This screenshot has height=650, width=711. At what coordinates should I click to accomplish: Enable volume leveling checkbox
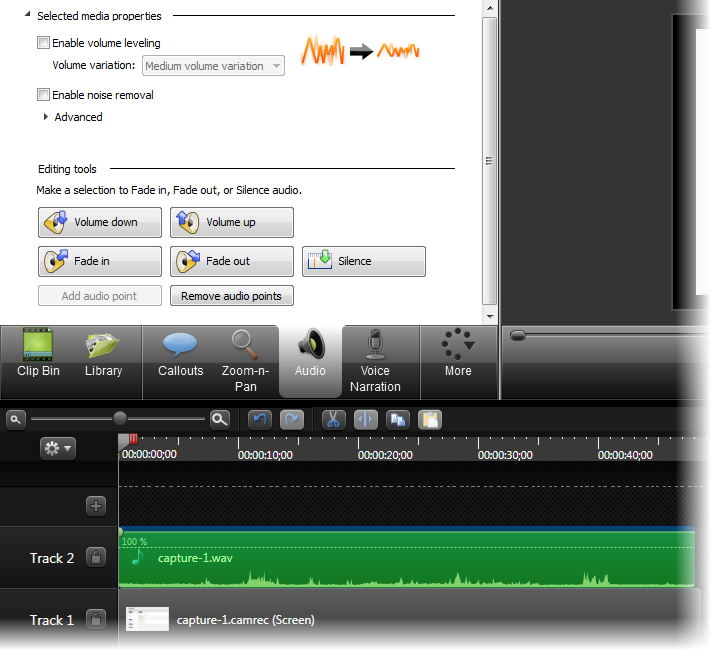pos(43,43)
